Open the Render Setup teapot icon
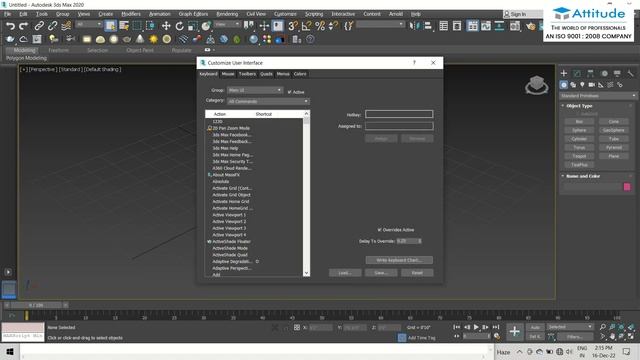 pyautogui.click(x=530, y=26)
